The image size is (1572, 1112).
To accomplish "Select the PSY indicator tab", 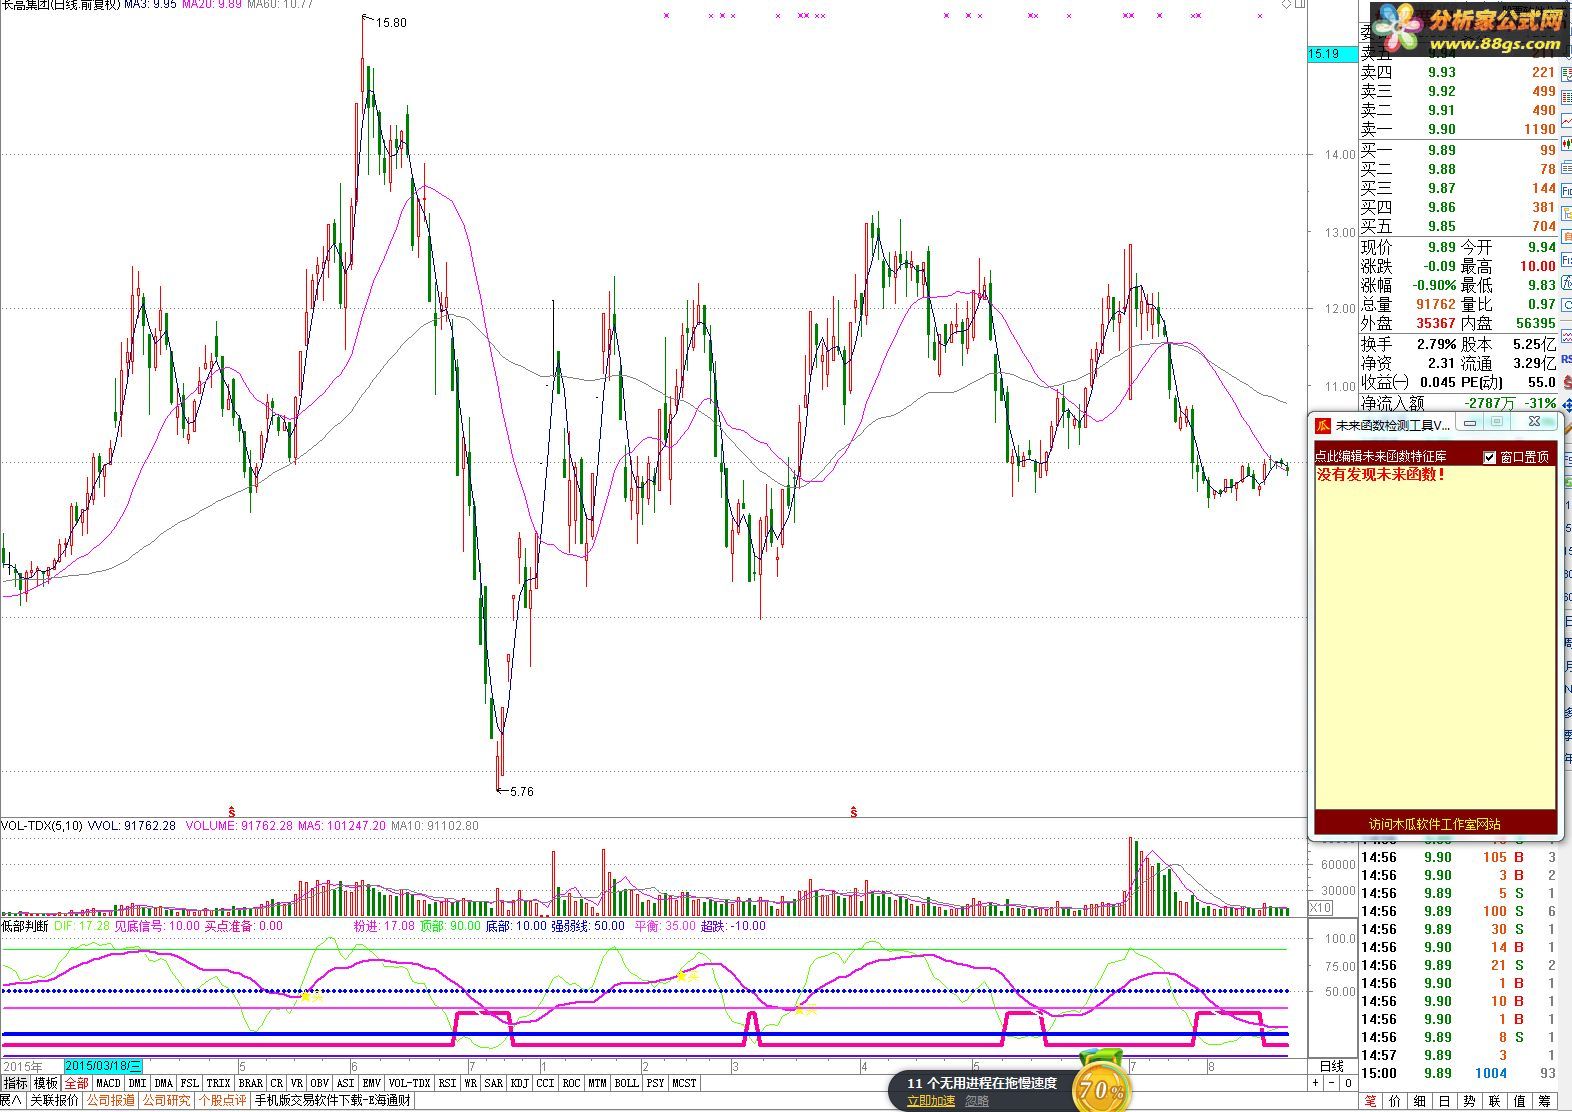I will (656, 1083).
